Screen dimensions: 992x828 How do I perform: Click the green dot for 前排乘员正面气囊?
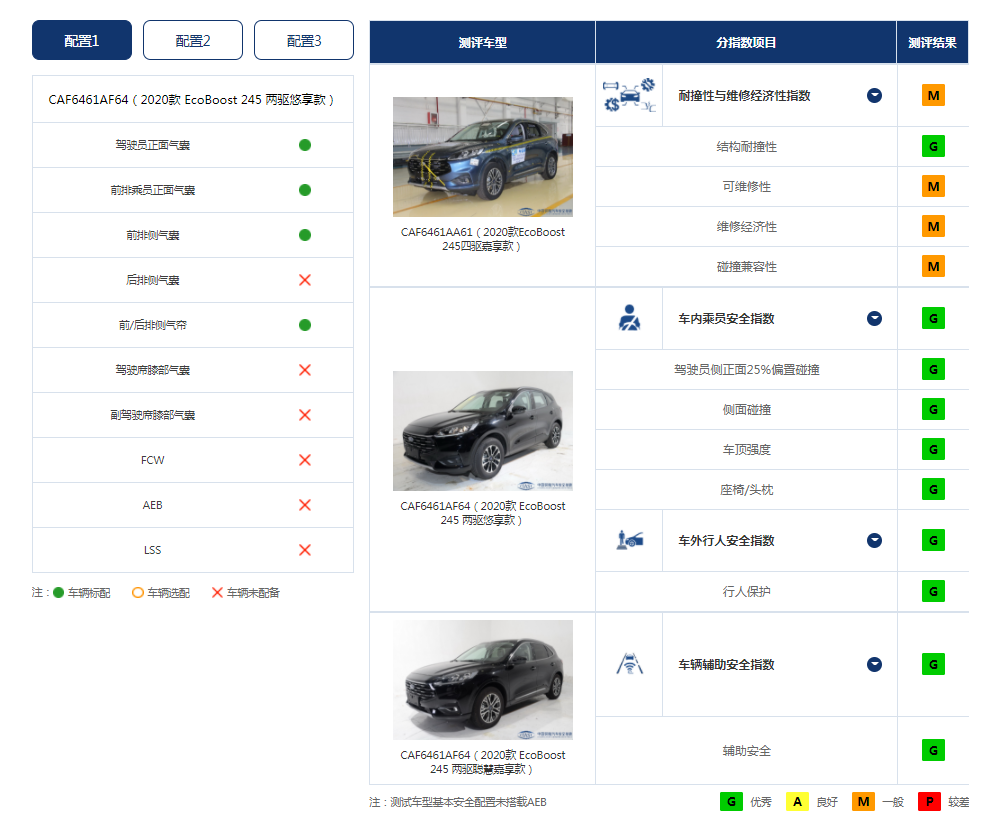point(305,190)
